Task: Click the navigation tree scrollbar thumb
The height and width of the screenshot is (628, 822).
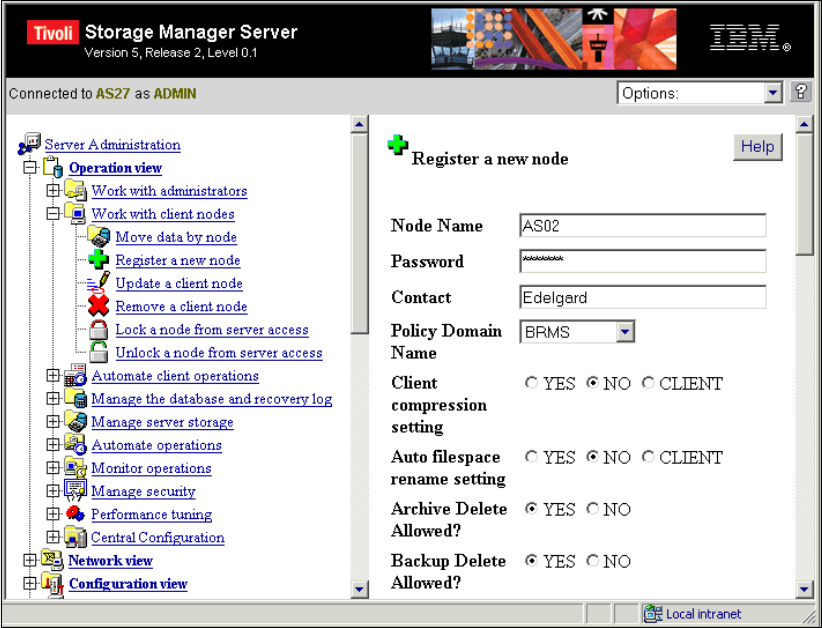Action: point(359,233)
